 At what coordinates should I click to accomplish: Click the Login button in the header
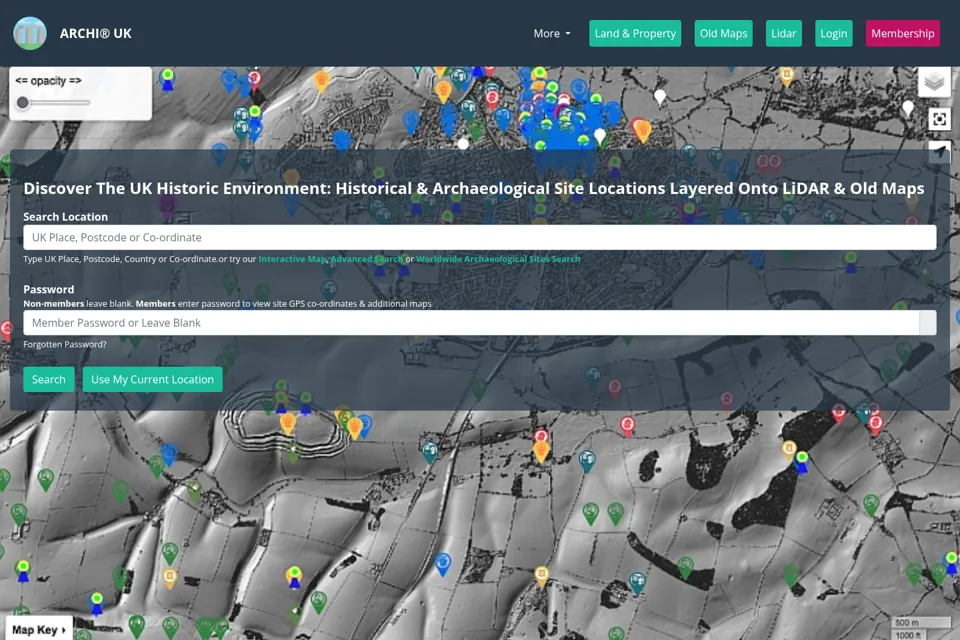pos(833,34)
